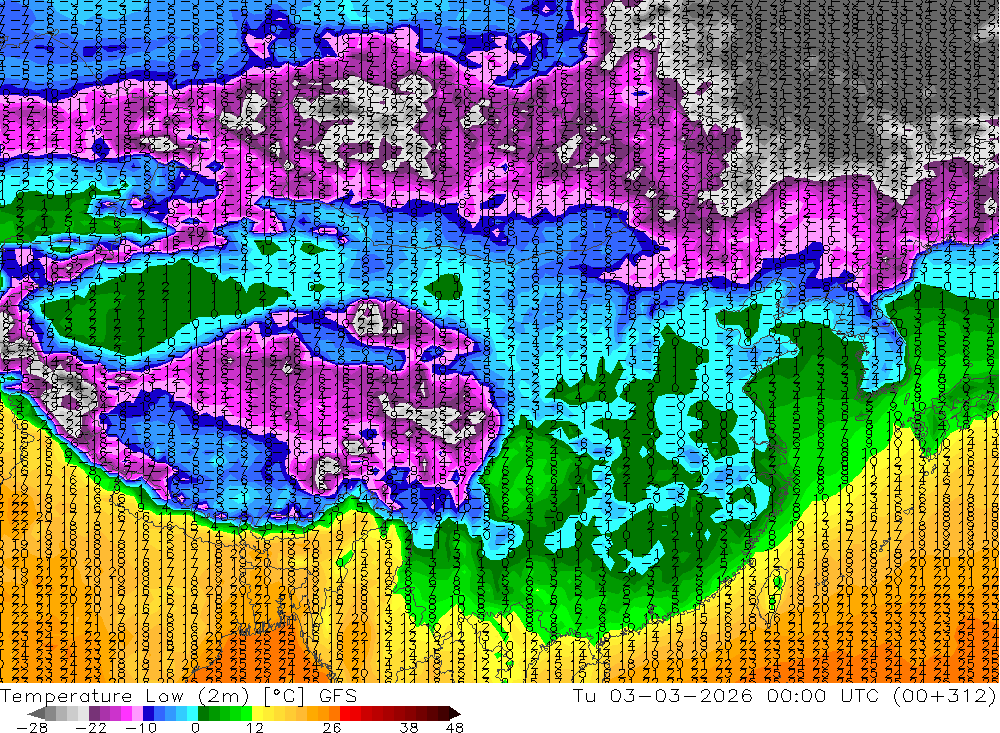The image size is (1000, 733).
Task: Click the '-10' legend label
Action: coord(141,727)
